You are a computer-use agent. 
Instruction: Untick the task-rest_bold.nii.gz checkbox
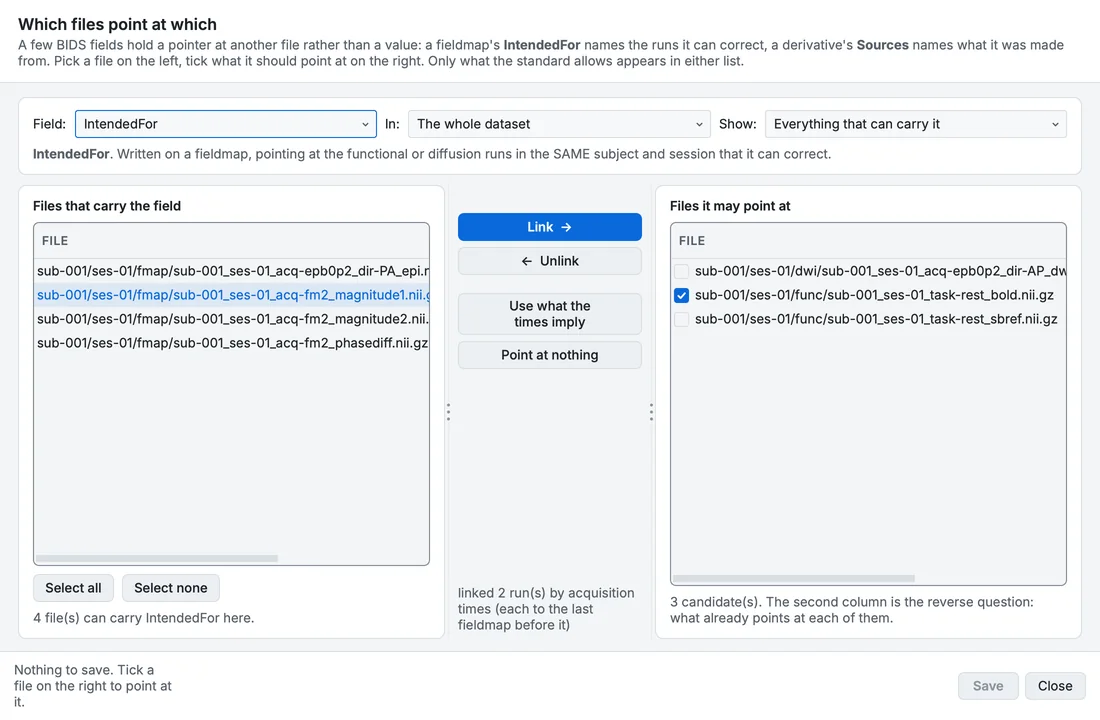point(681,295)
